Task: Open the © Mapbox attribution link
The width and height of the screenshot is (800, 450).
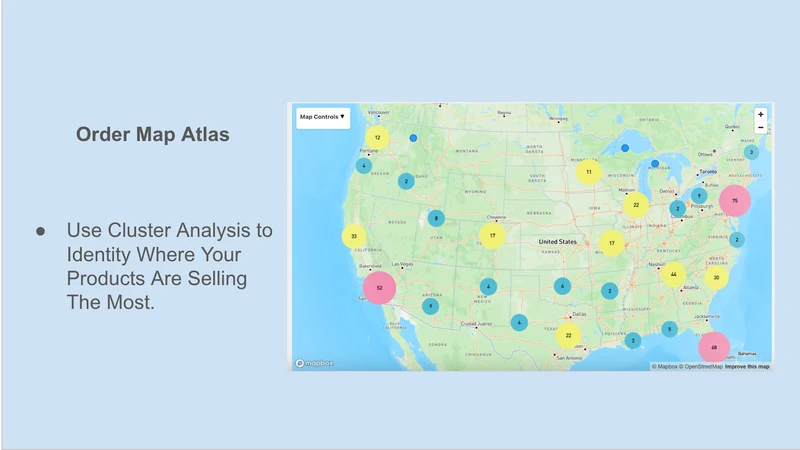Action: [664, 366]
